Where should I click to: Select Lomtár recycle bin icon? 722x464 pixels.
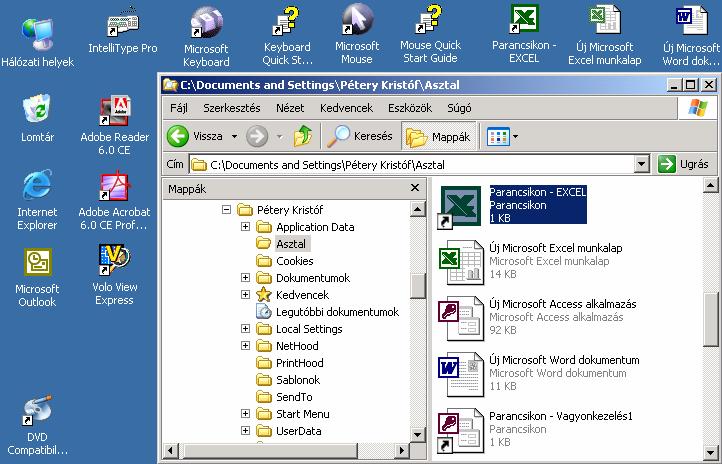tap(37, 118)
